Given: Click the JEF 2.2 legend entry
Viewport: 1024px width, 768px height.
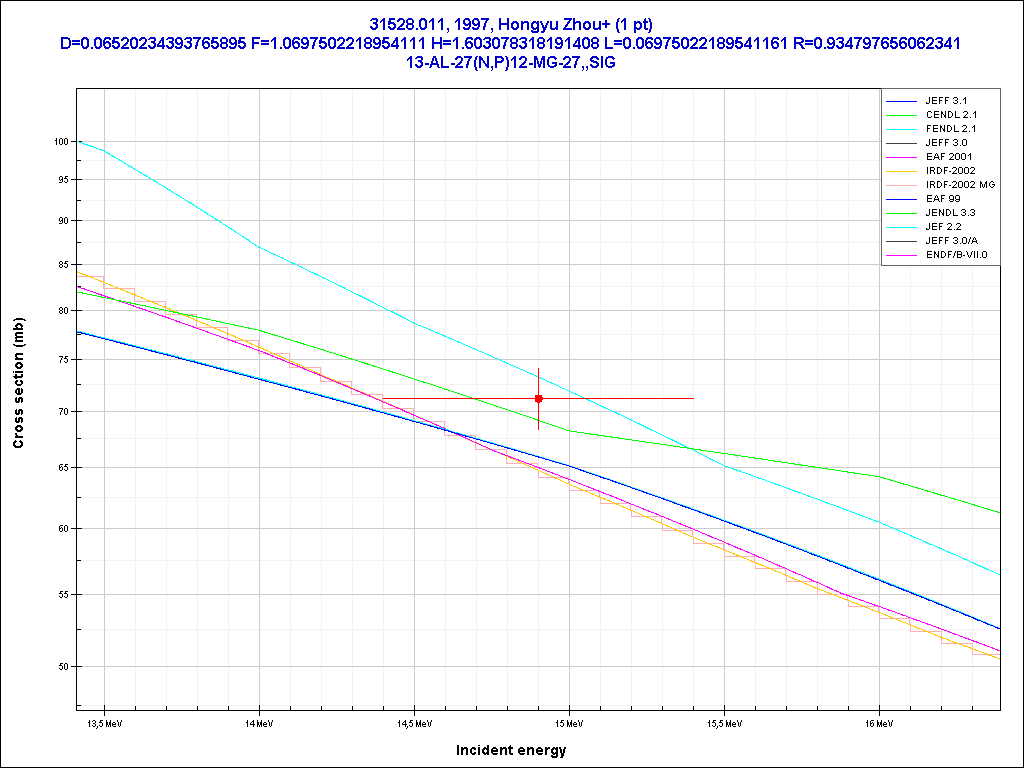Looking at the screenshot, I should [x=943, y=227].
